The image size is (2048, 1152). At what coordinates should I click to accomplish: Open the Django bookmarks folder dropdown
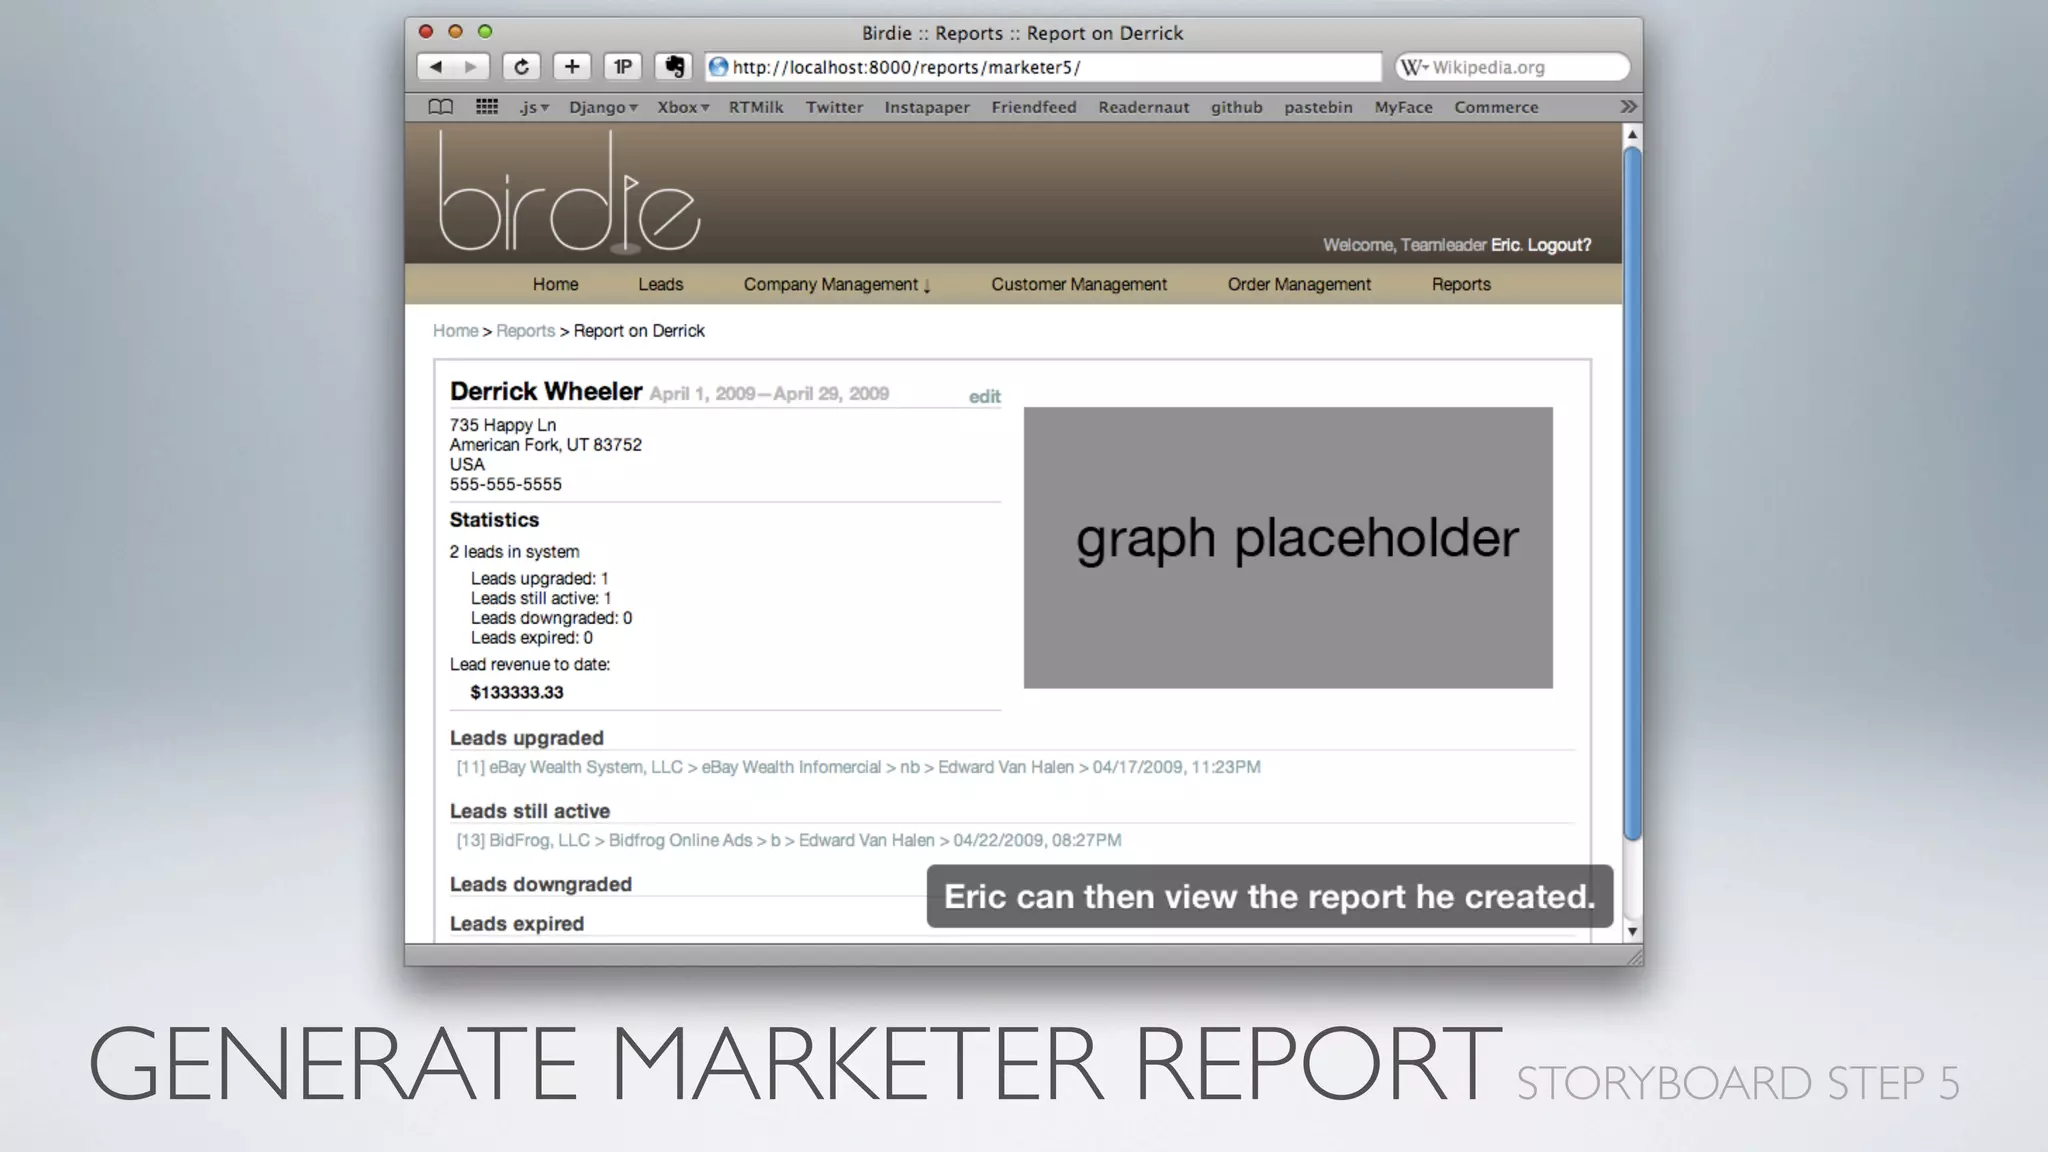(603, 107)
